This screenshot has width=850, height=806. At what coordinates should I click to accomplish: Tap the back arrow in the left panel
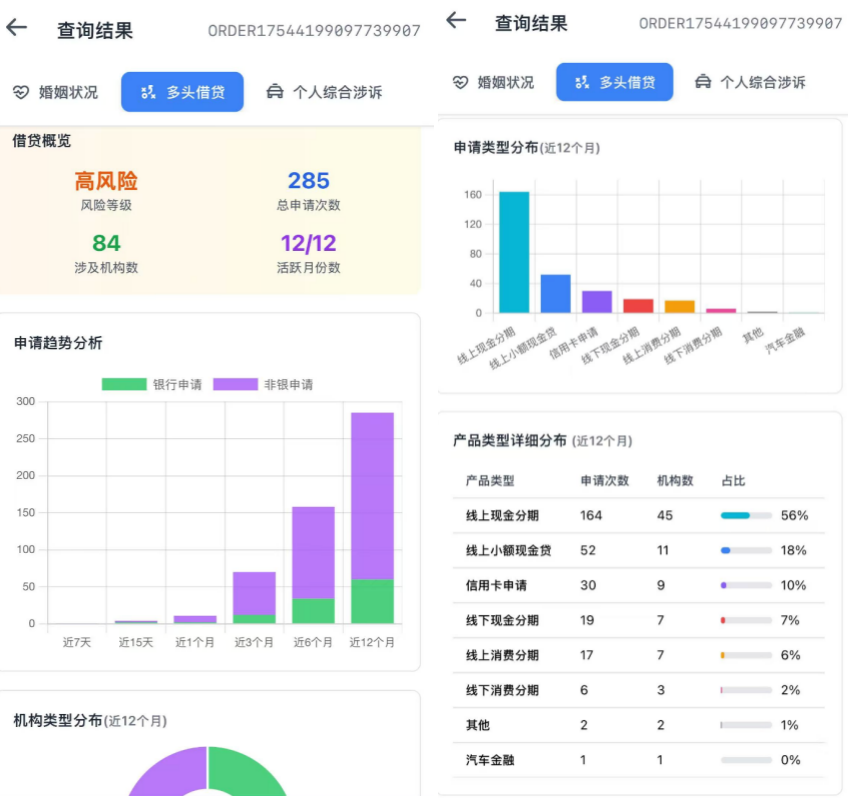click(x=17, y=27)
